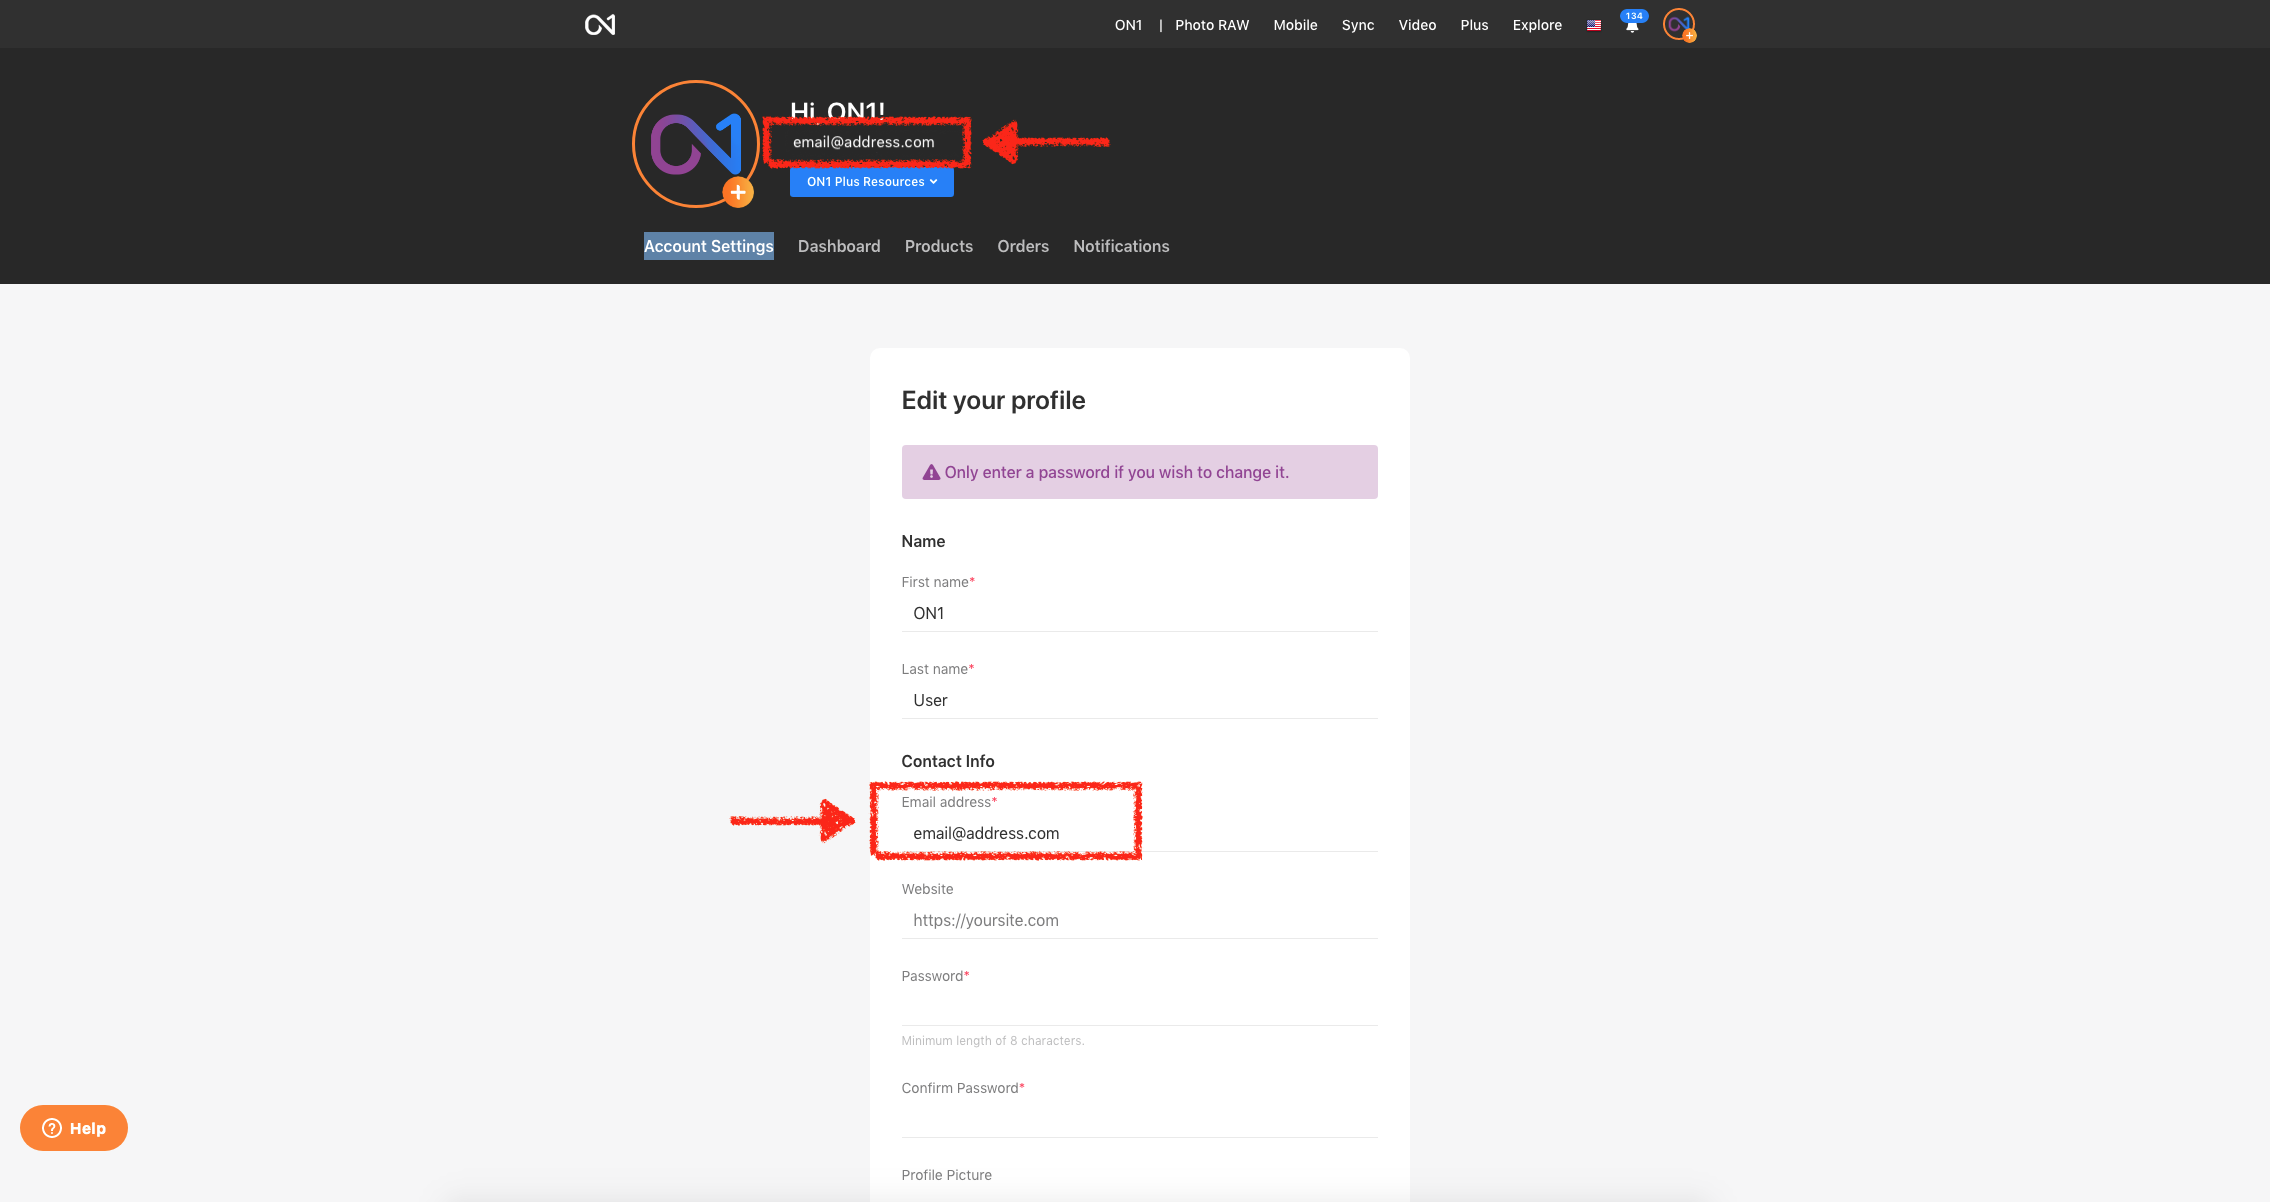Focus the Email address field

click(1139, 834)
